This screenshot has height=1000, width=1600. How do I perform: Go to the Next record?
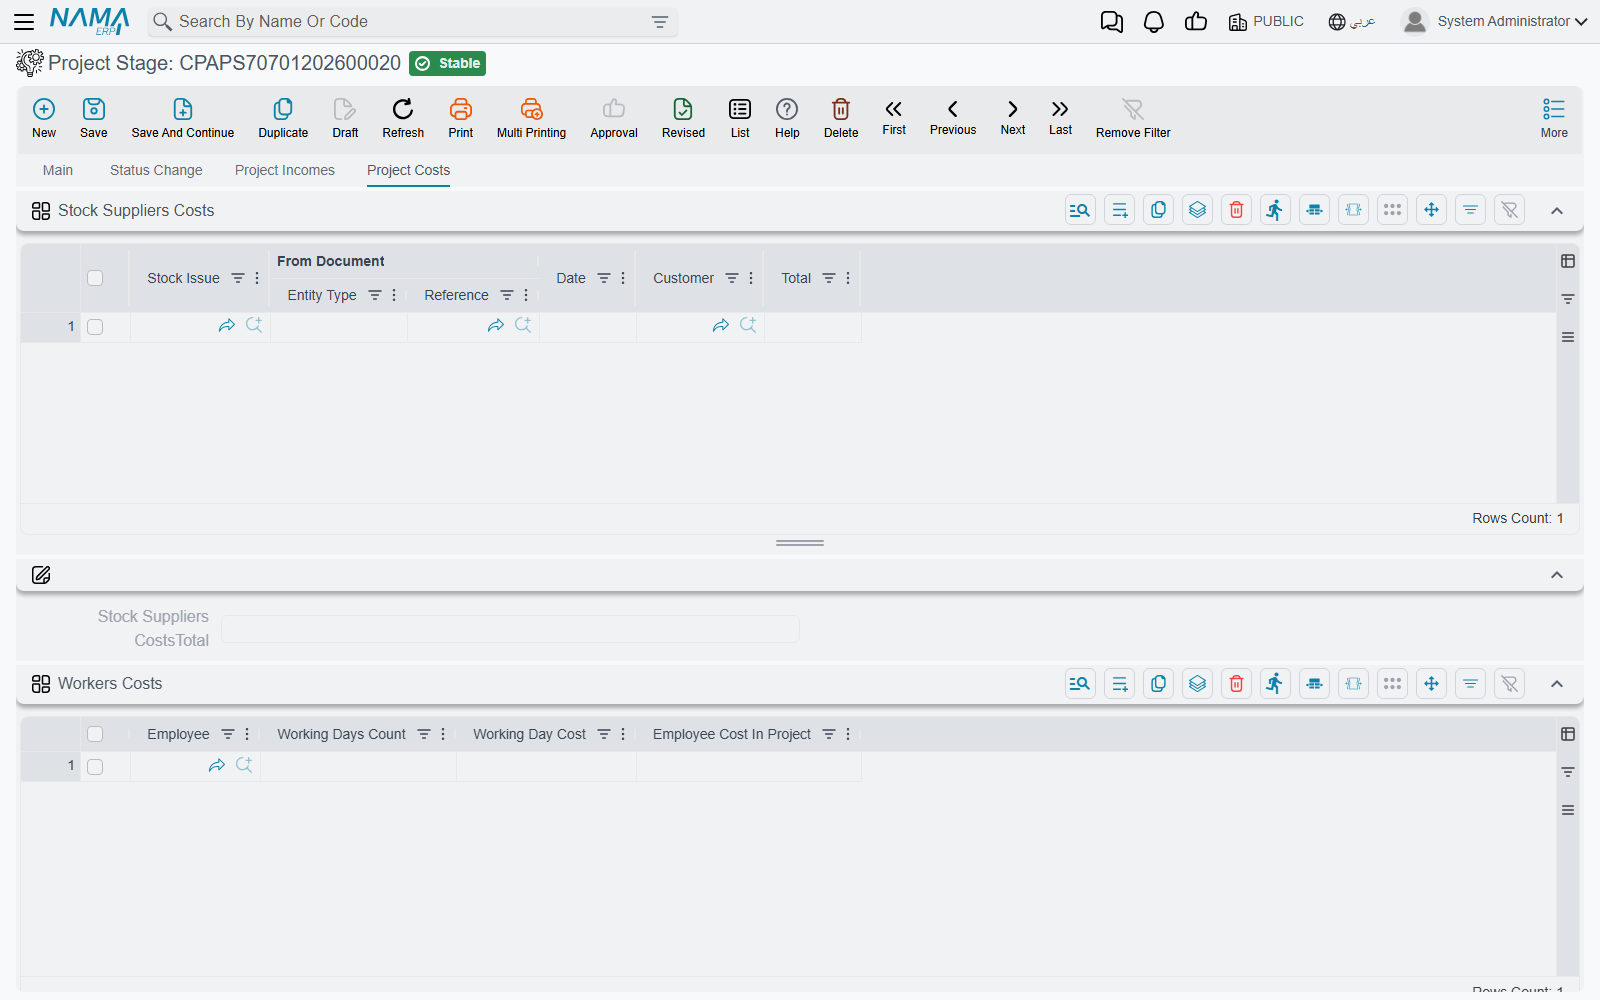click(x=1013, y=117)
